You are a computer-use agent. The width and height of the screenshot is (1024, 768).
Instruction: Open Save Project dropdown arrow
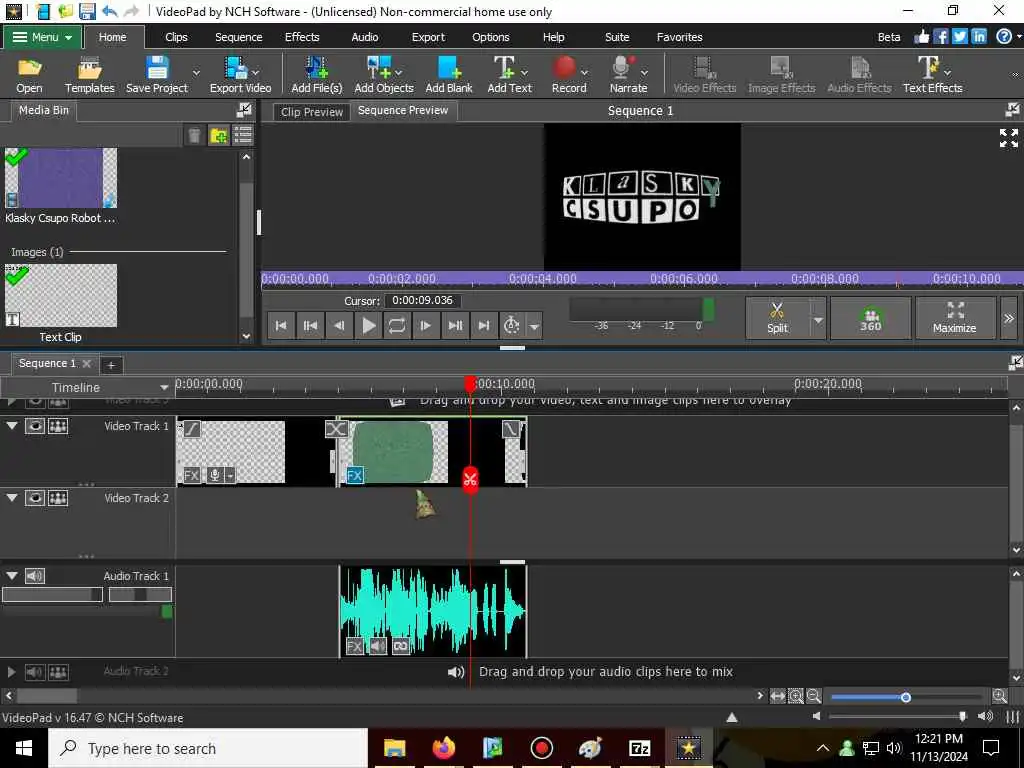point(196,72)
